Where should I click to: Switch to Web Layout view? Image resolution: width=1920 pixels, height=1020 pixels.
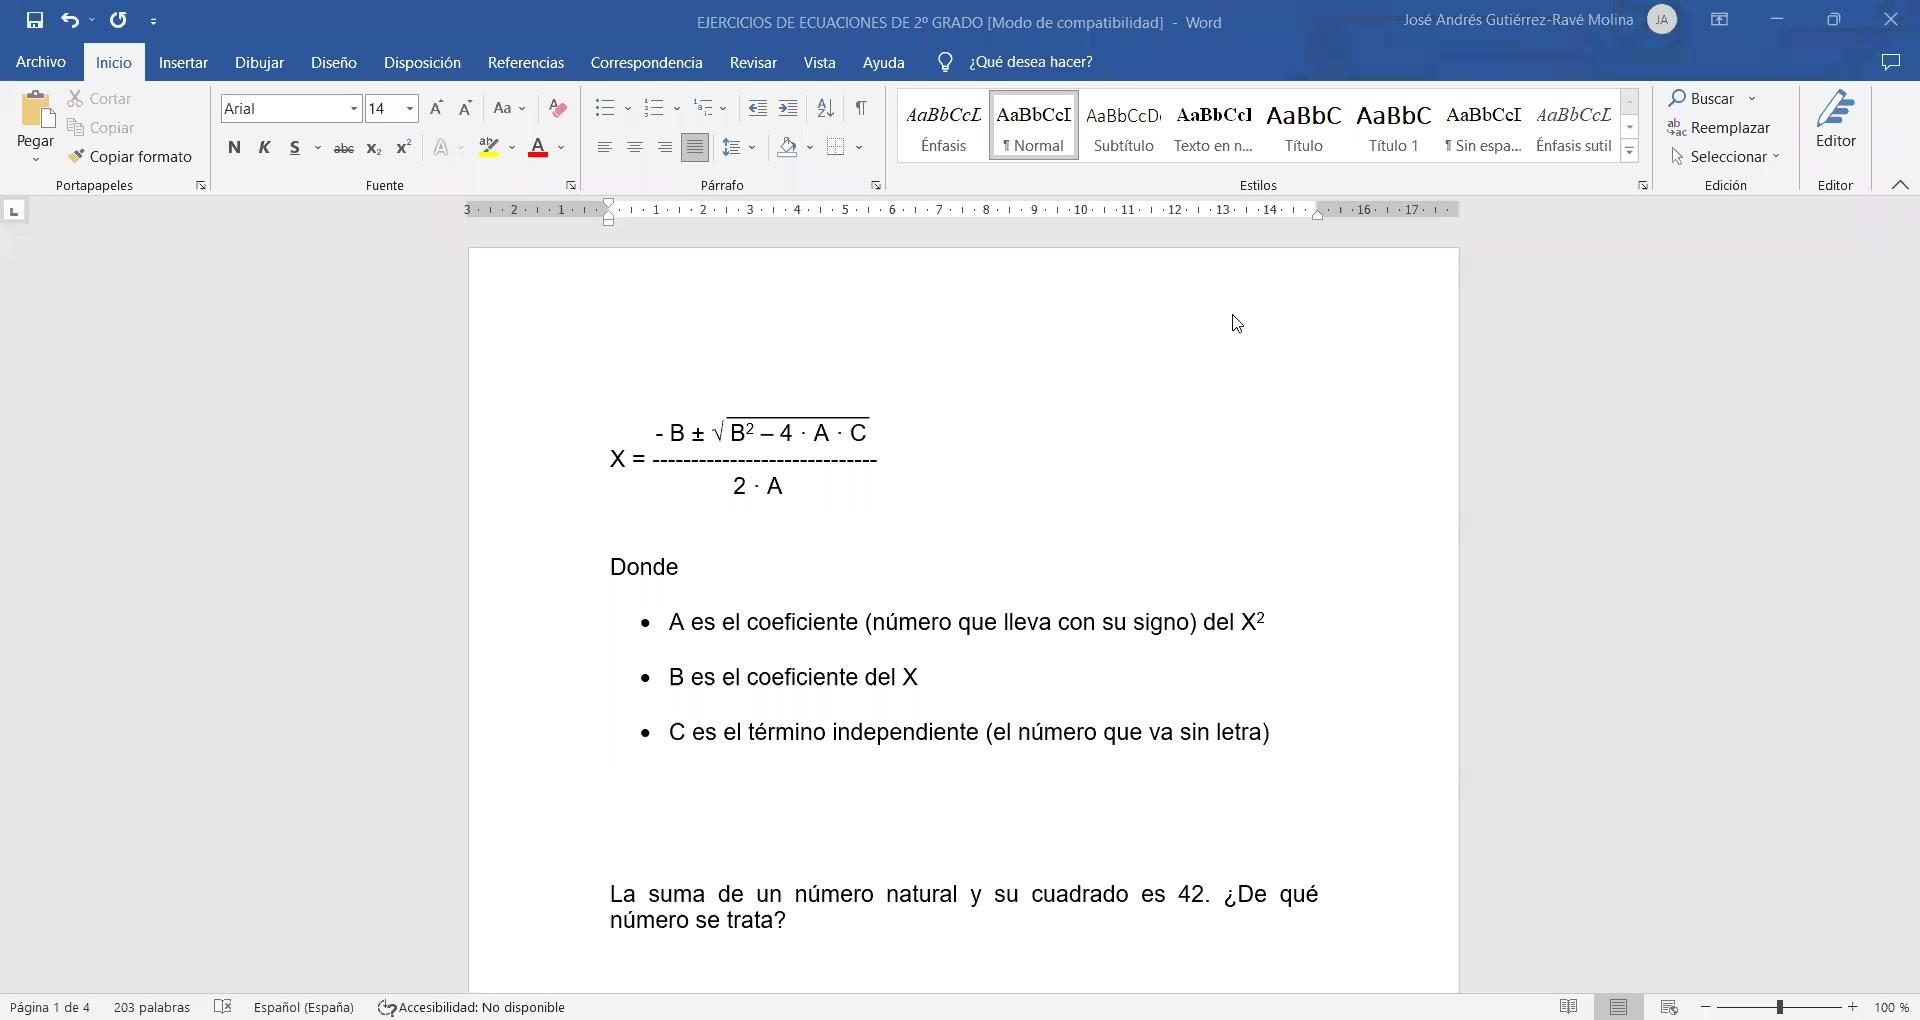point(1668,1007)
